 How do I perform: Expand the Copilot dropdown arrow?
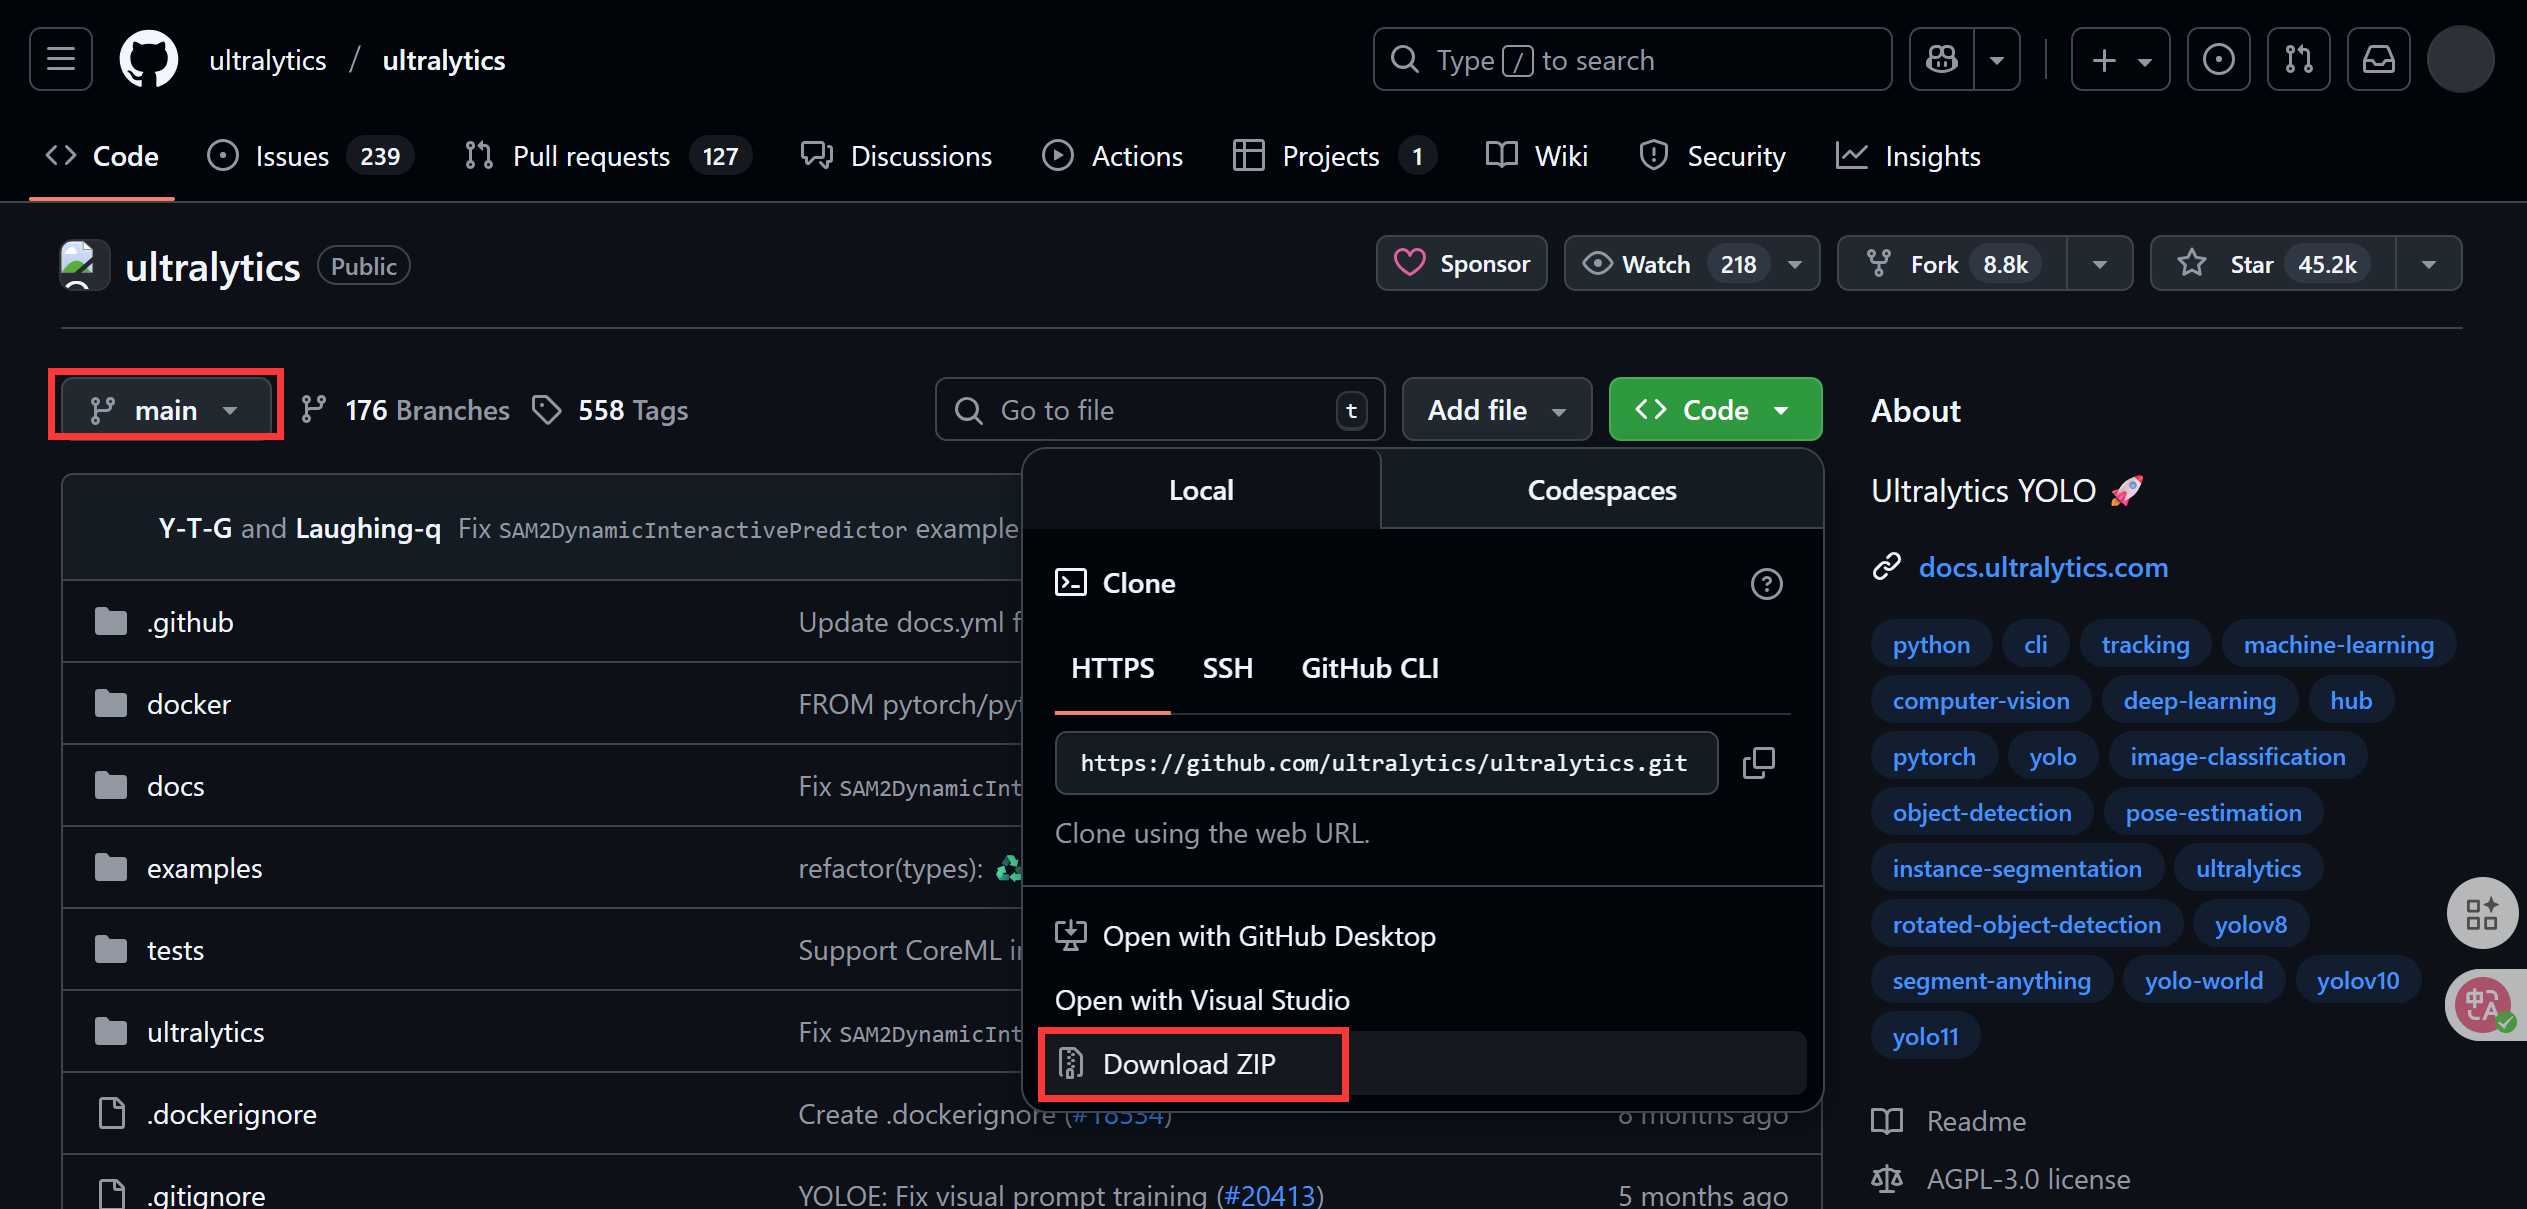click(x=1997, y=60)
